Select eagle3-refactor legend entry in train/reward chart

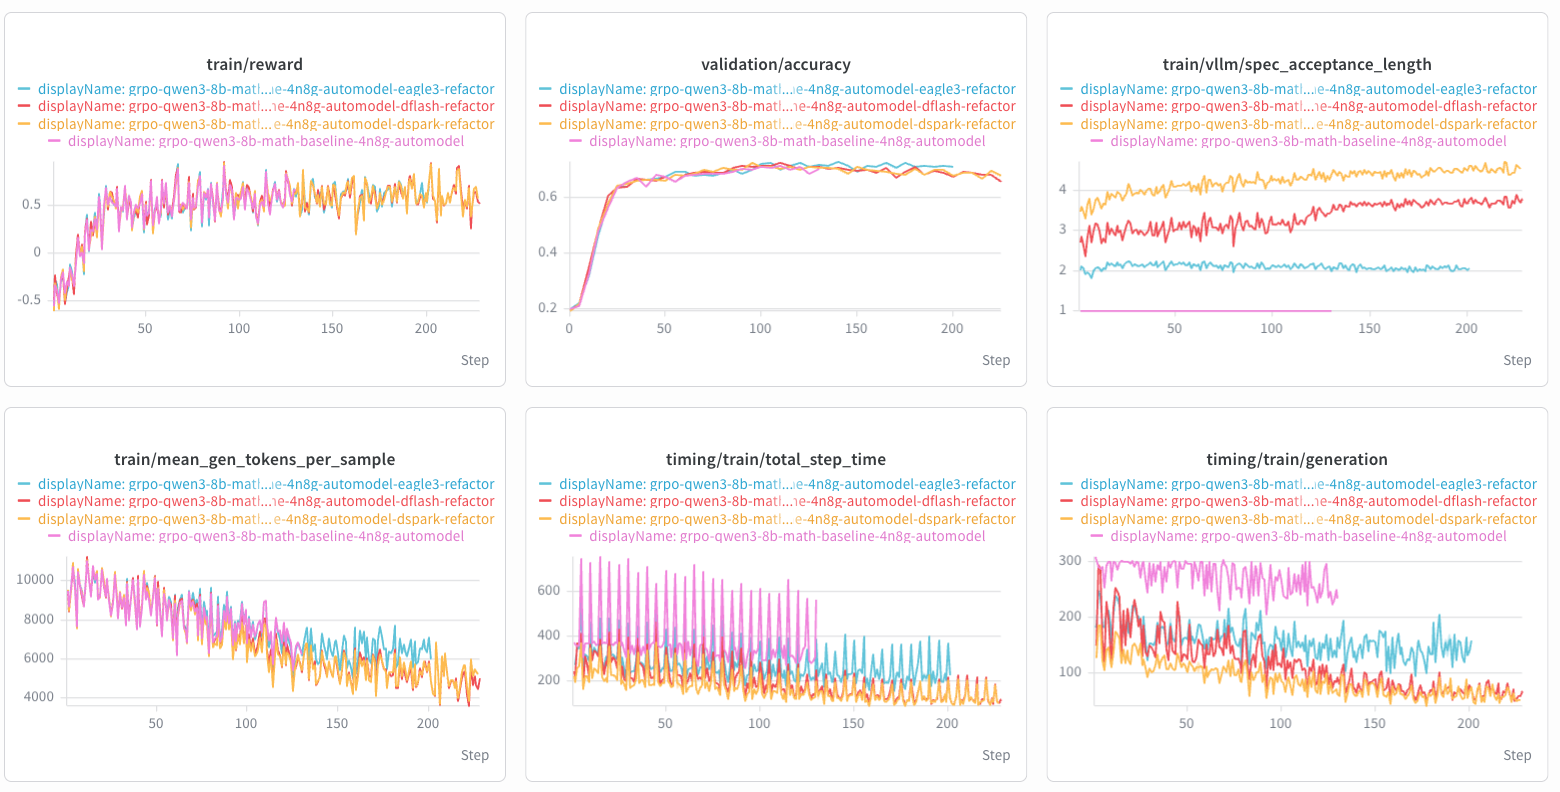255,89
